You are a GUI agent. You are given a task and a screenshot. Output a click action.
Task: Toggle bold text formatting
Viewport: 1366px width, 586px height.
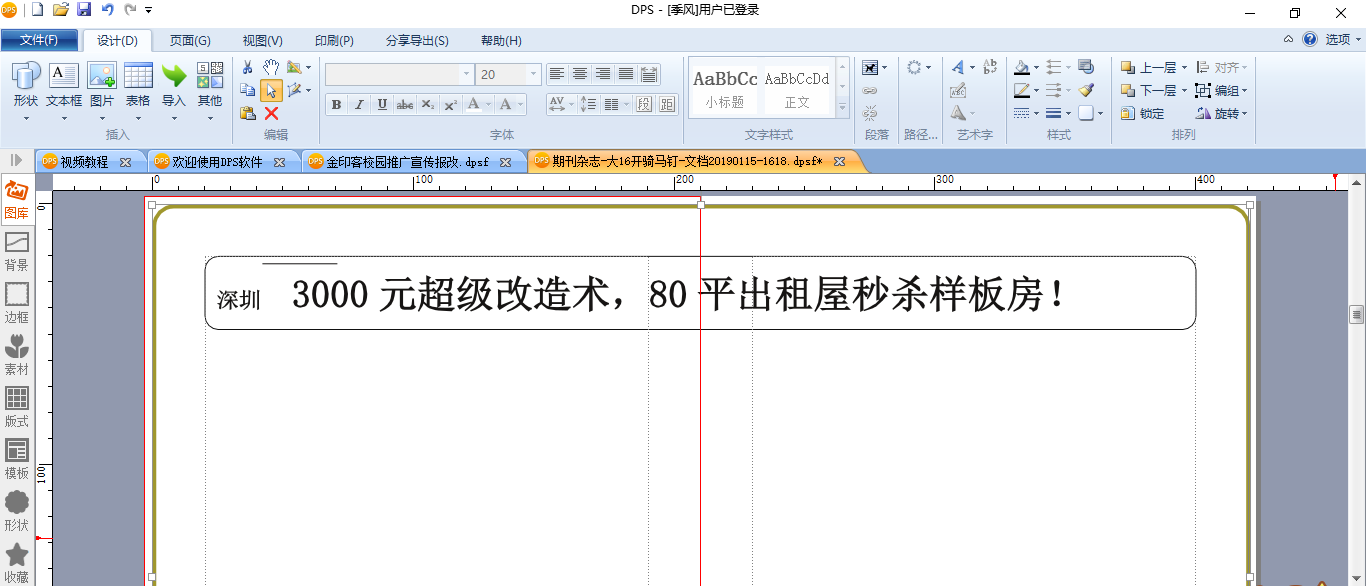[x=336, y=104]
